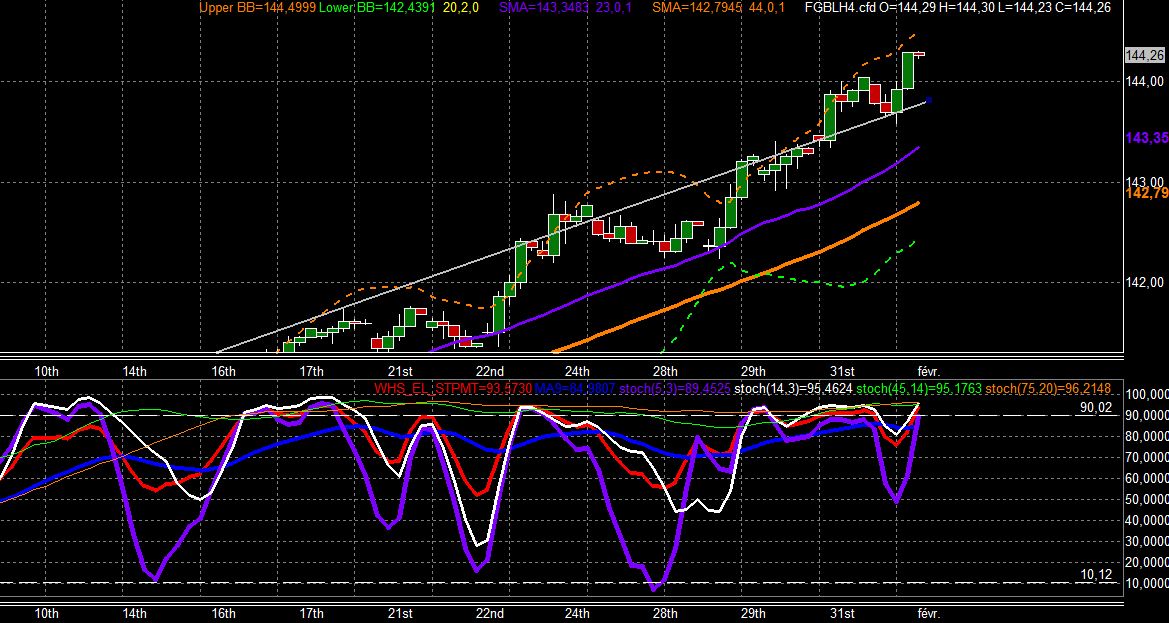Click the orange 142,79 SMA axis value
1169x623 pixels.
(x=1147, y=193)
